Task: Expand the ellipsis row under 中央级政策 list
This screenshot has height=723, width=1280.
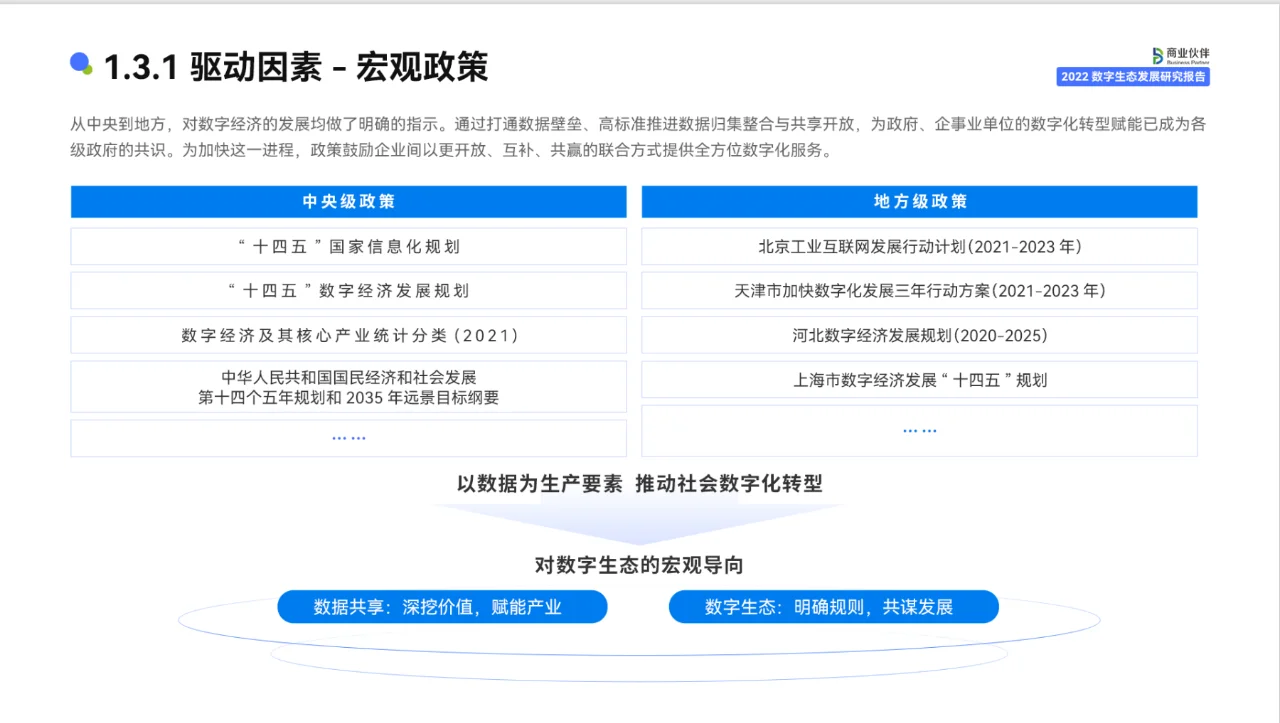Action: [348, 437]
